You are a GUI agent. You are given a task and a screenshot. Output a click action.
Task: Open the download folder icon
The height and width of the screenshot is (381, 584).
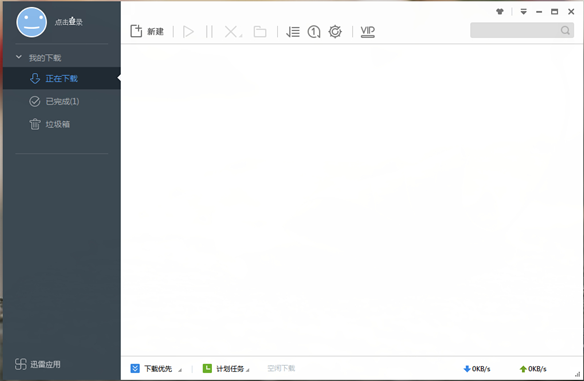coord(260,32)
